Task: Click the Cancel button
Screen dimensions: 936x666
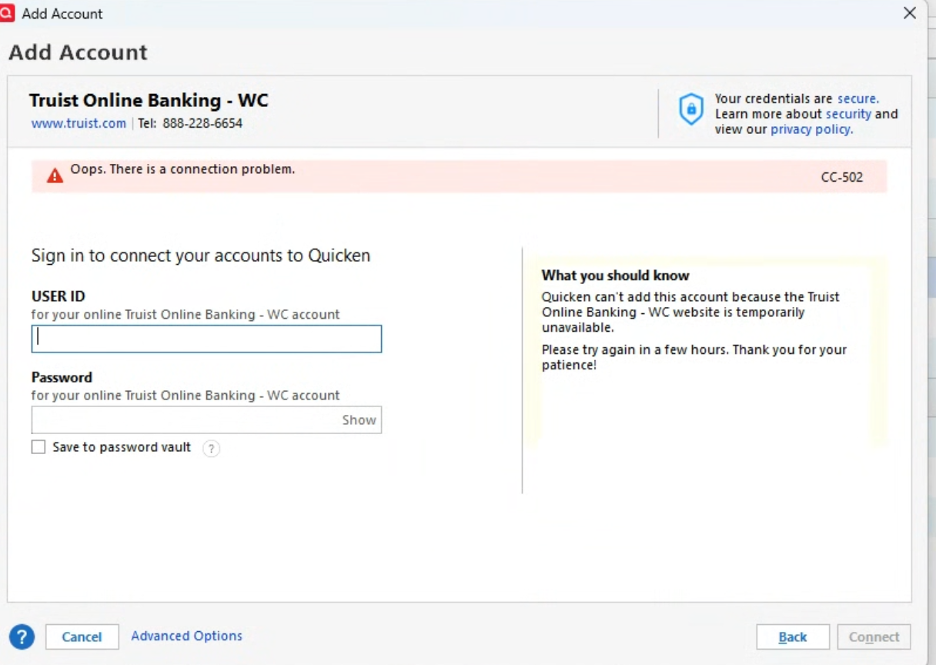Action: pos(82,637)
